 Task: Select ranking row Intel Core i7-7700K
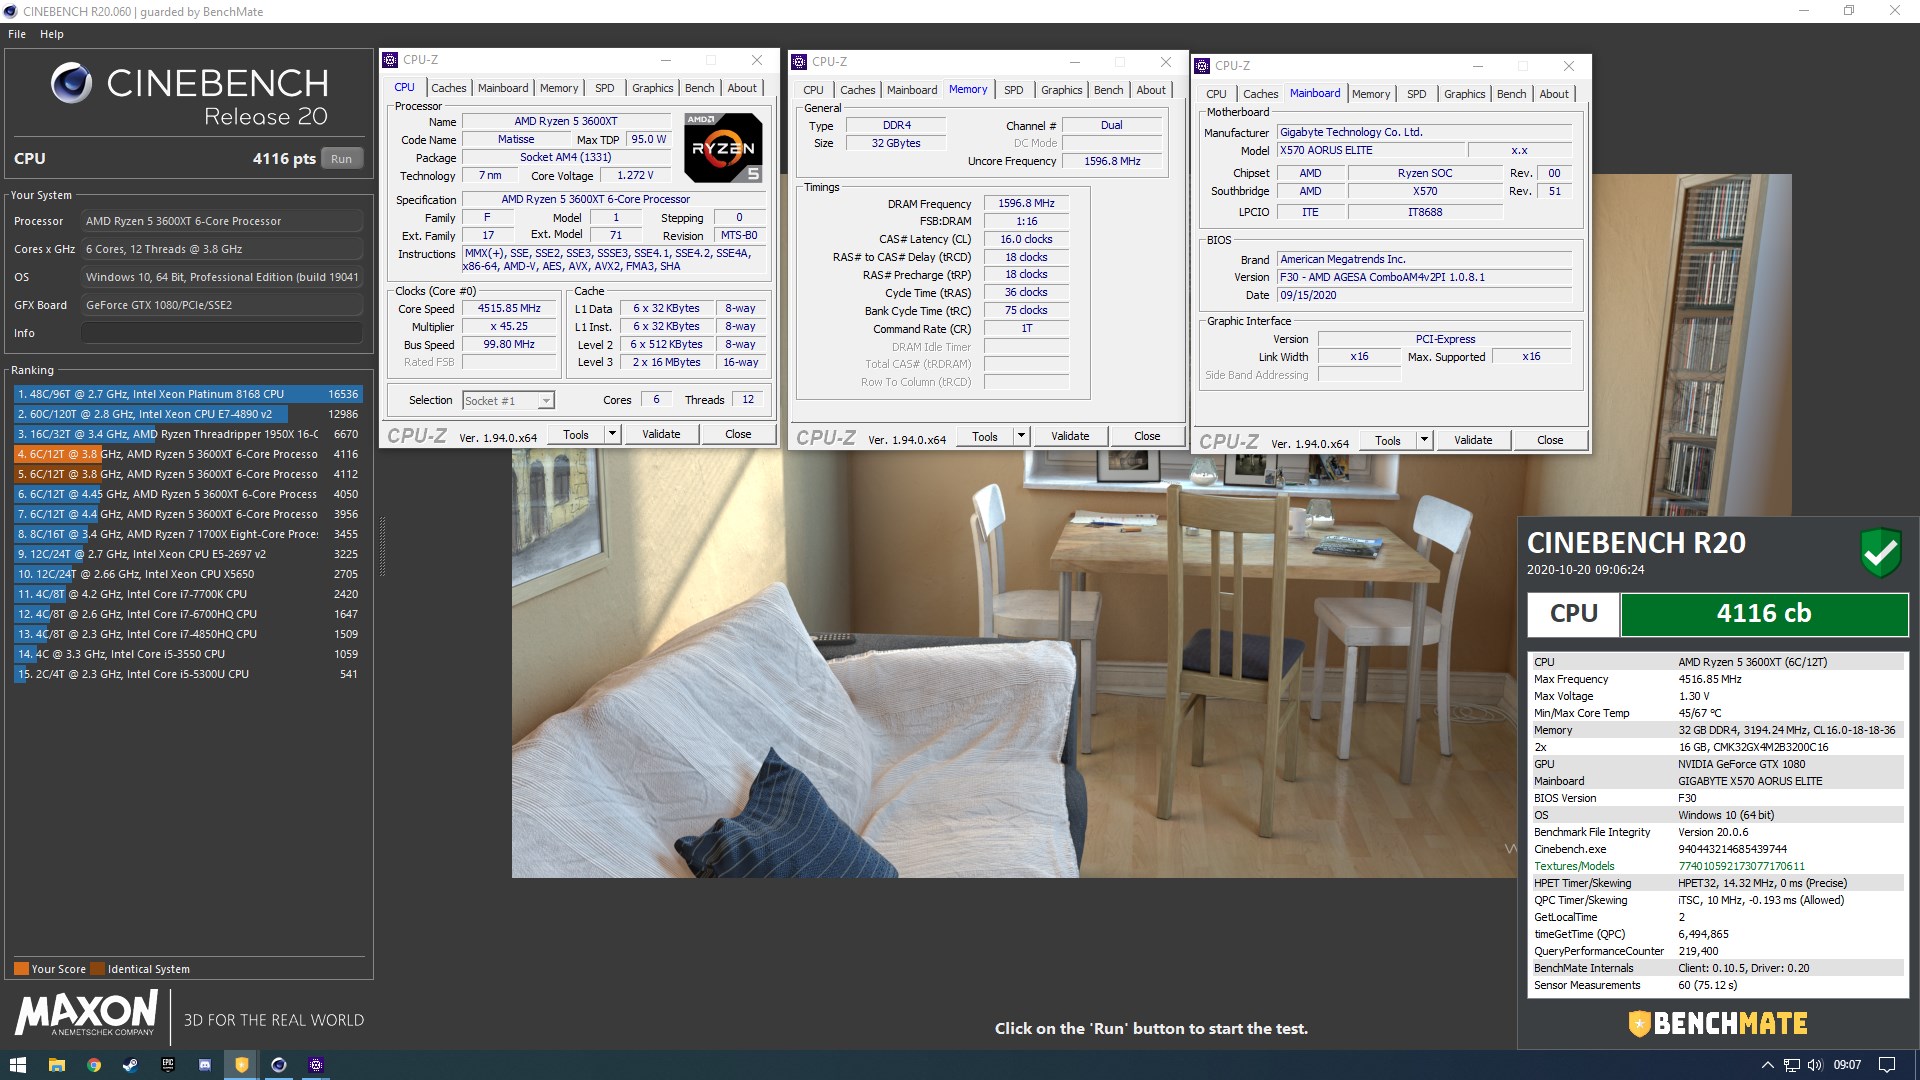[x=187, y=594]
